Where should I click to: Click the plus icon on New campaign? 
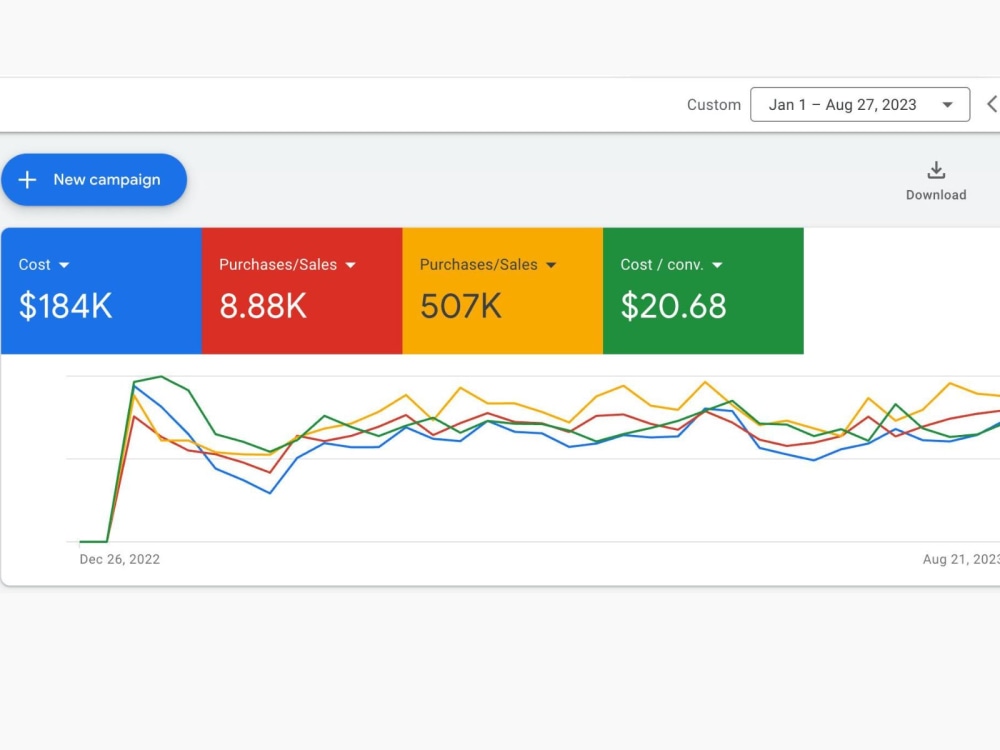[27, 180]
